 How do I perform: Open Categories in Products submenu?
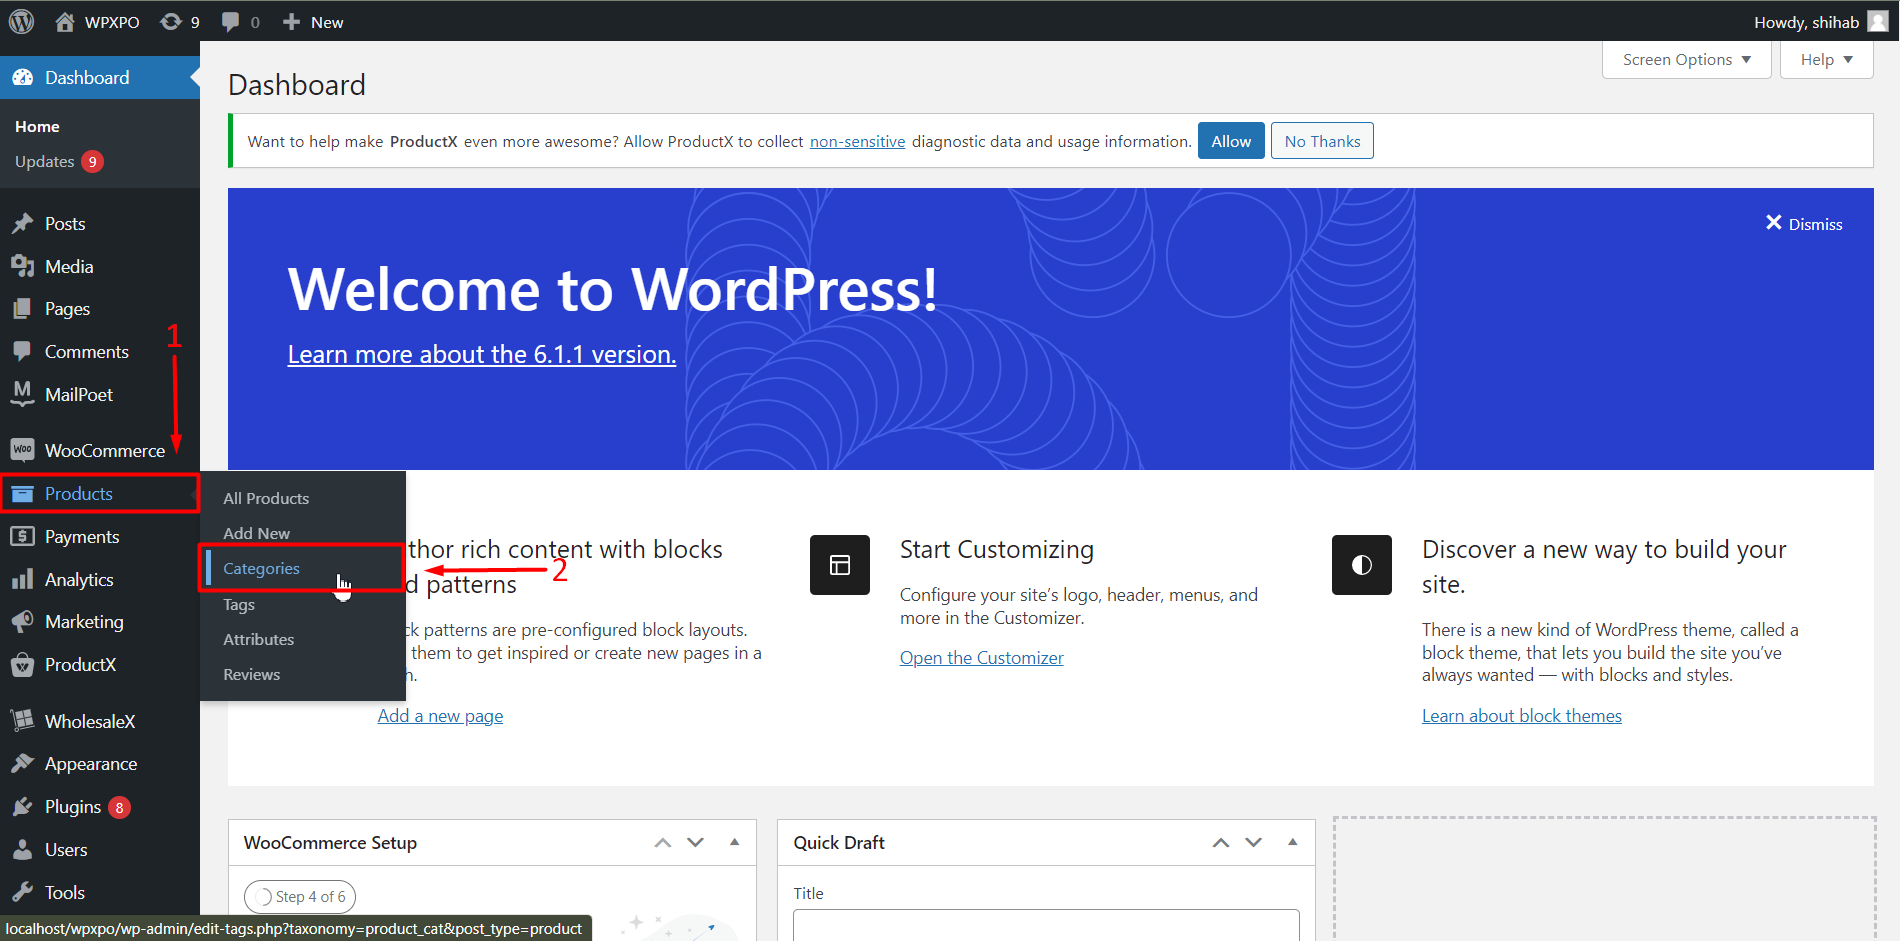pos(261,568)
